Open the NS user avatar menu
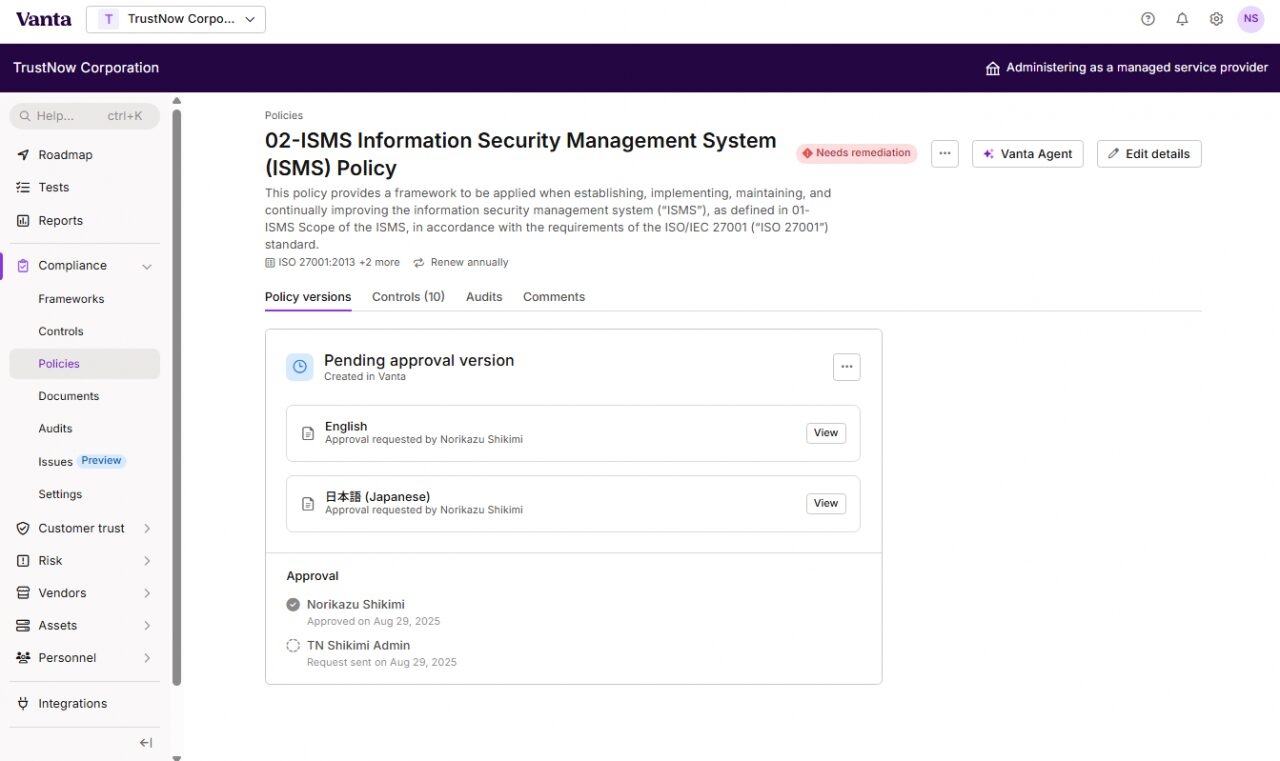This screenshot has width=1280, height=761. pos(1251,19)
